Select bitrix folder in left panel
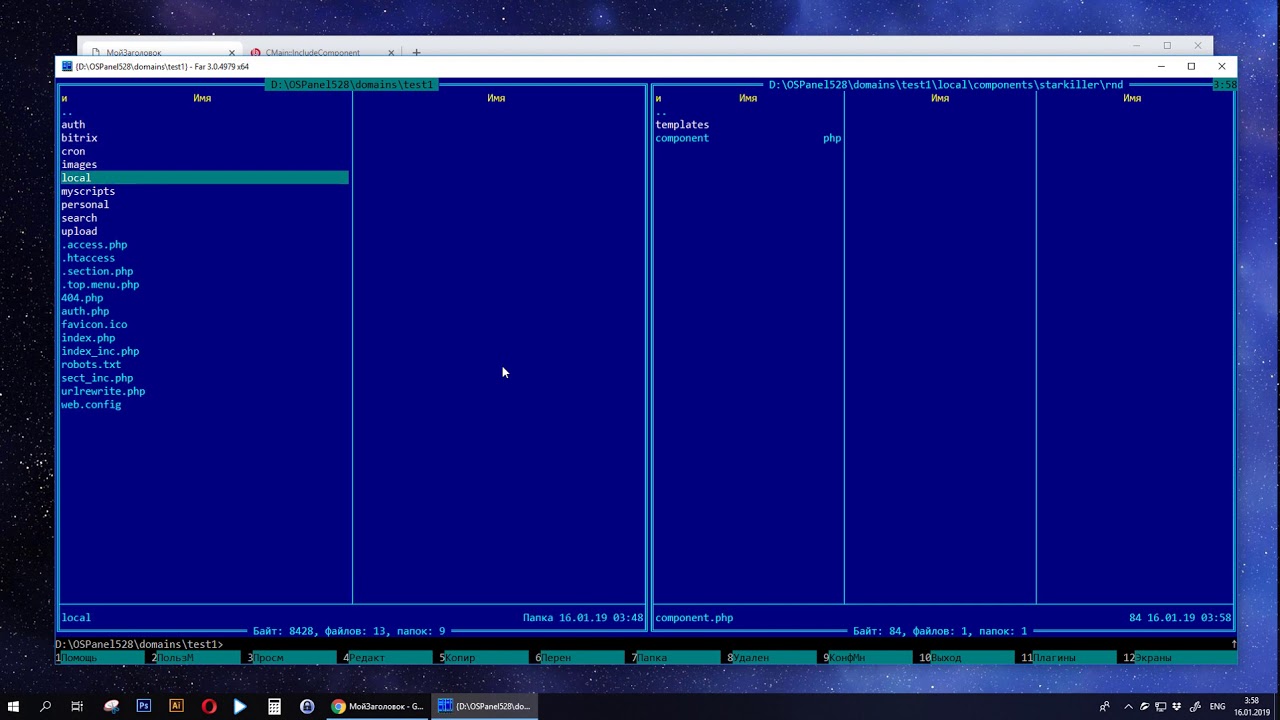 [x=79, y=138]
